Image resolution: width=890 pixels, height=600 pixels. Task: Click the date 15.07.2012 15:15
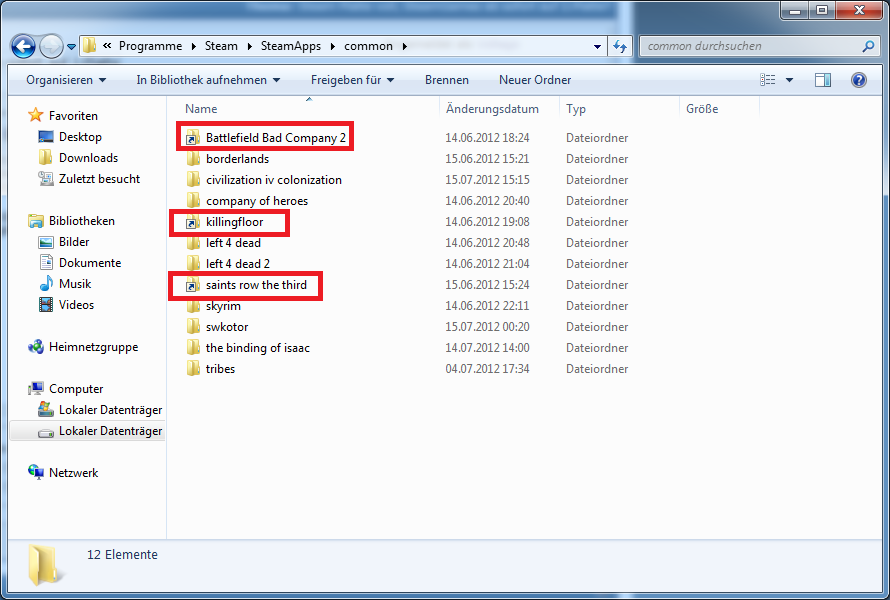click(x=487, y=180)
